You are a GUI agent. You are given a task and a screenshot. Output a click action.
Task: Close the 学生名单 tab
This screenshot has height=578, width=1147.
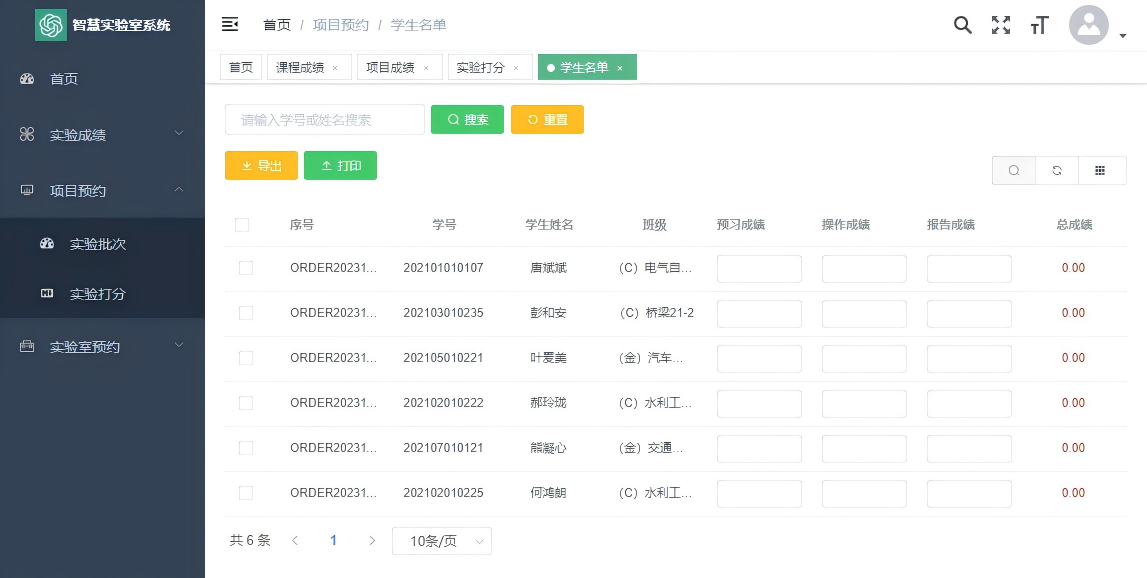point(620,67)
